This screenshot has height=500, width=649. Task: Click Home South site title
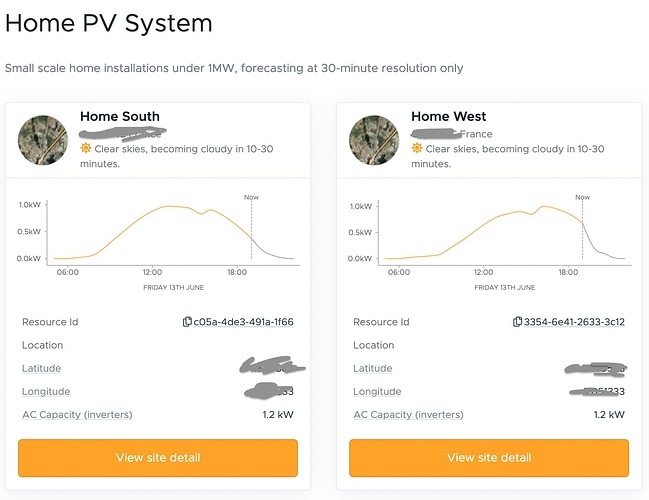click(x=120, y=117)
